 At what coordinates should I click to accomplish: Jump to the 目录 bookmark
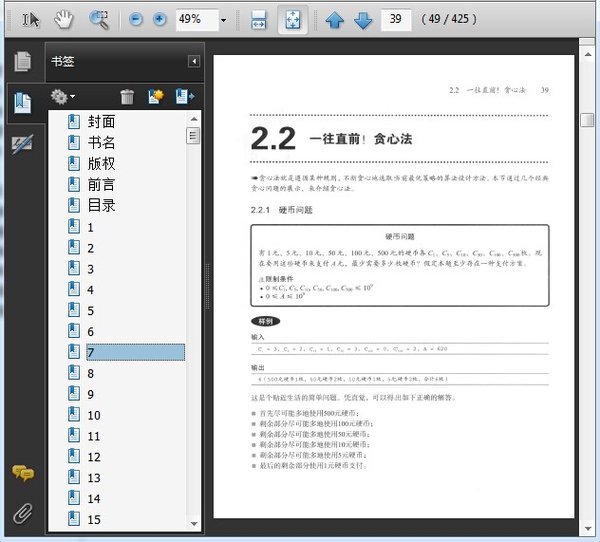101,205
